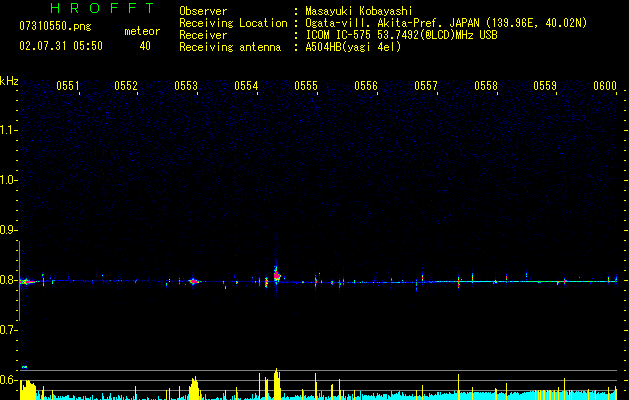Click the meteor count value 40
This screenshot has height=400, width=629.
(145, 46)
